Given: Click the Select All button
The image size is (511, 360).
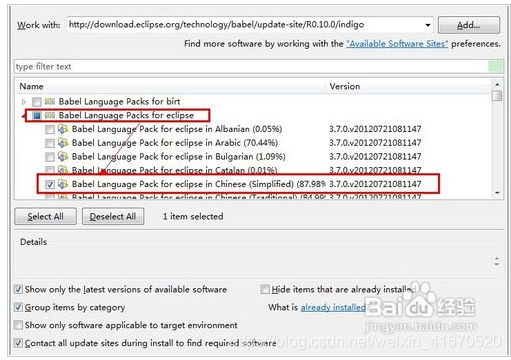Looking at the screenshot, I should coord(45,216).
